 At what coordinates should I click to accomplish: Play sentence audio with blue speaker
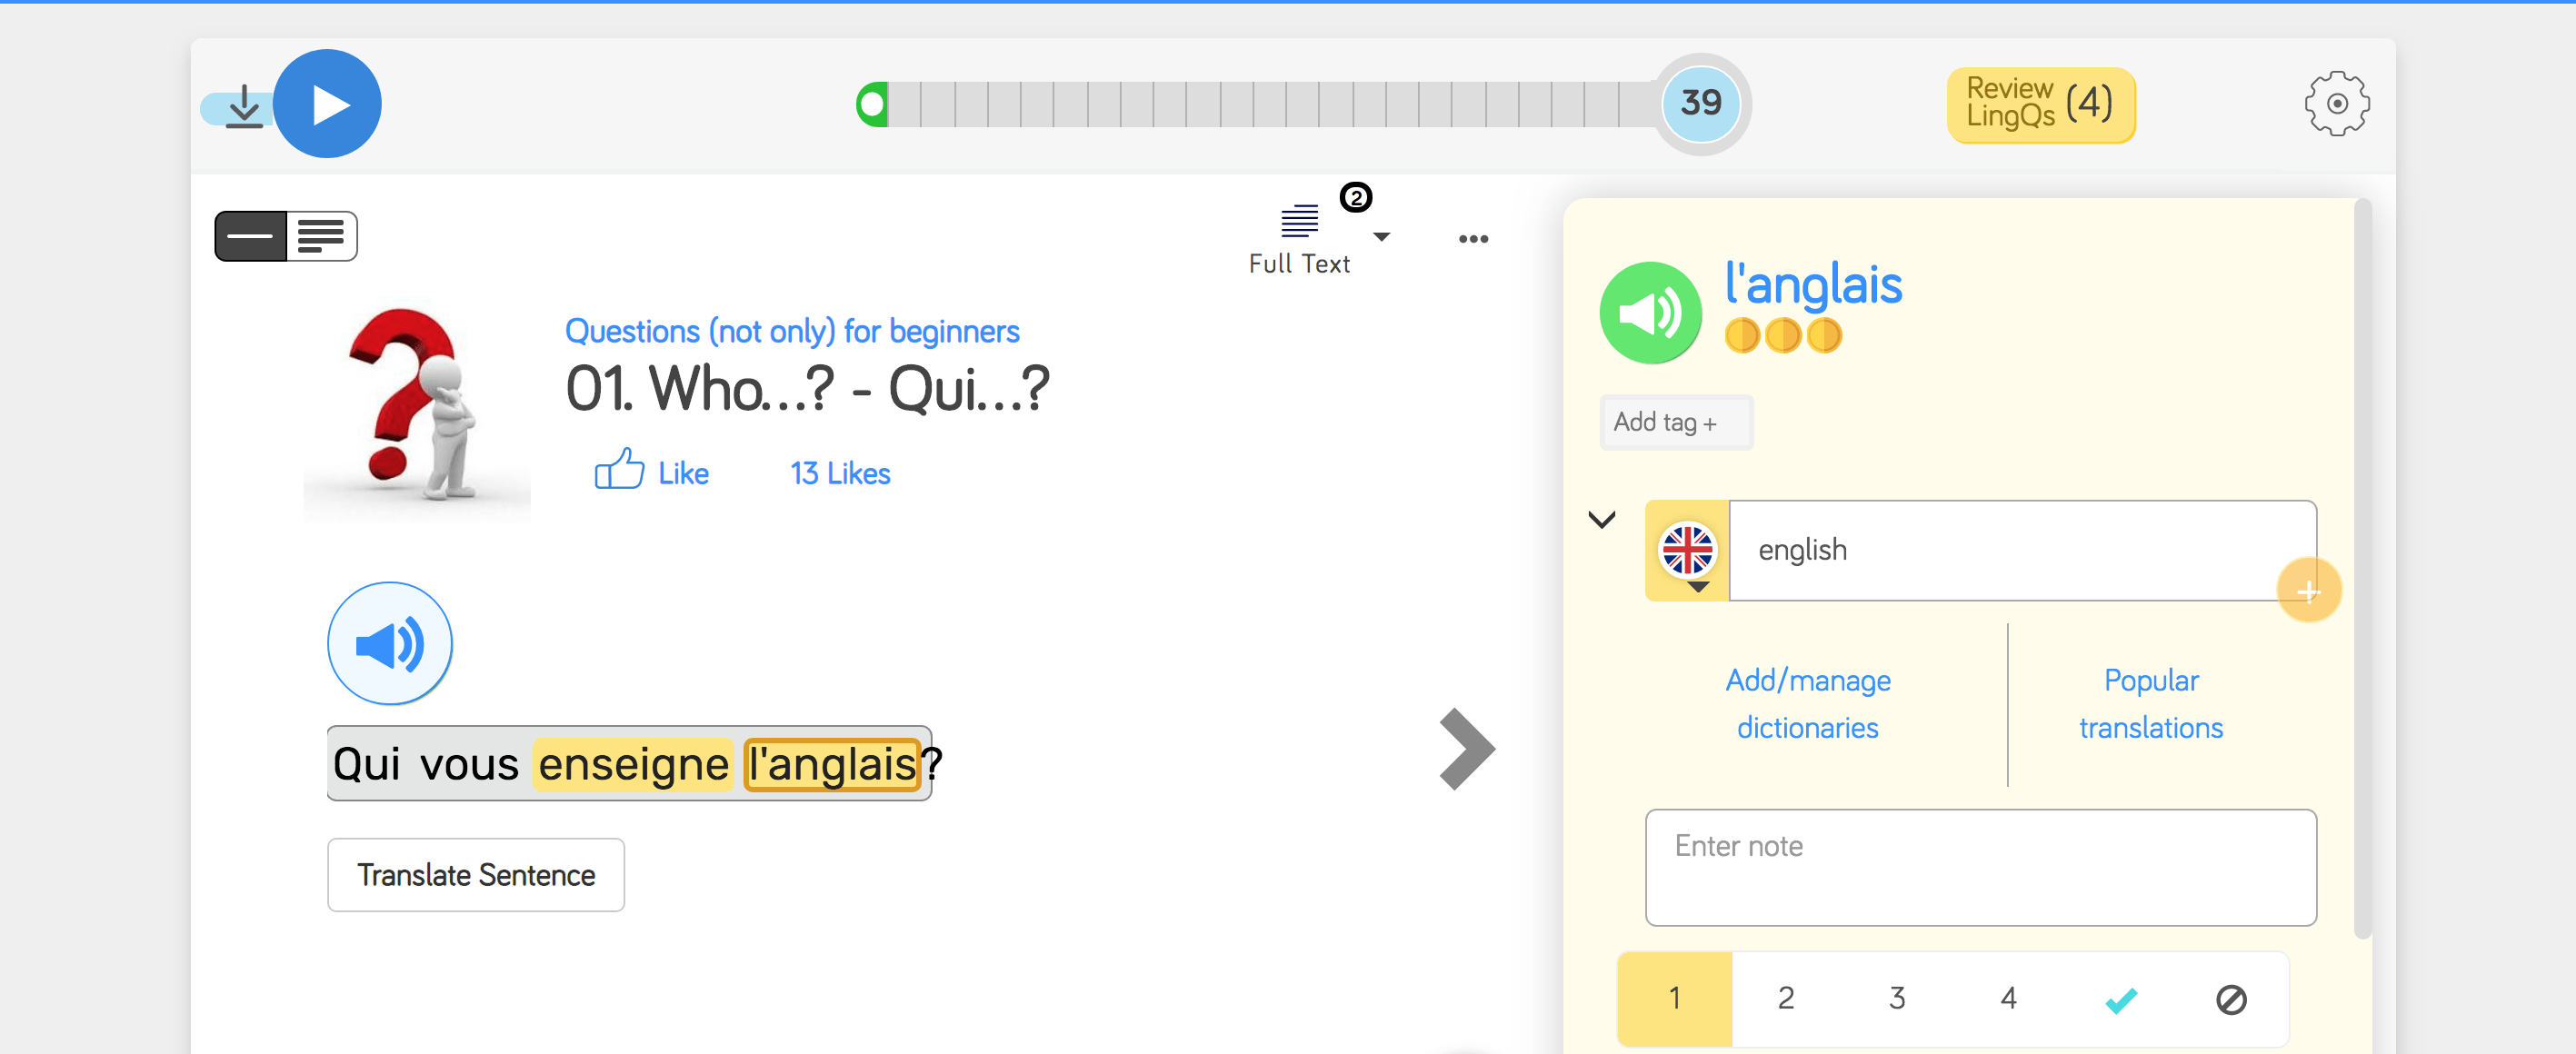pos(389,643)
